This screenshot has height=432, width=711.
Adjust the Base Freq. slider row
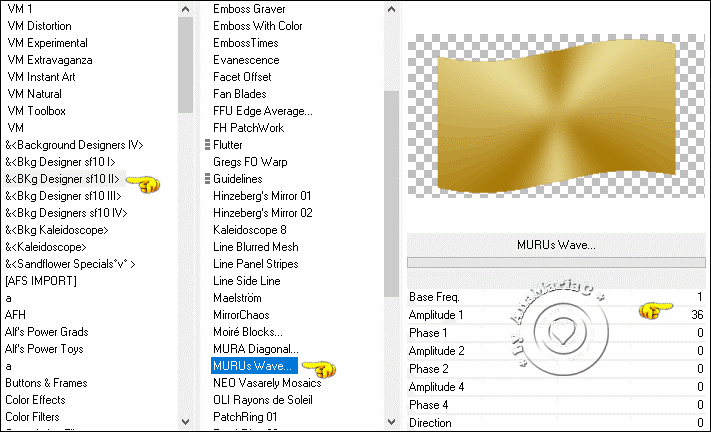click(556, 297)
